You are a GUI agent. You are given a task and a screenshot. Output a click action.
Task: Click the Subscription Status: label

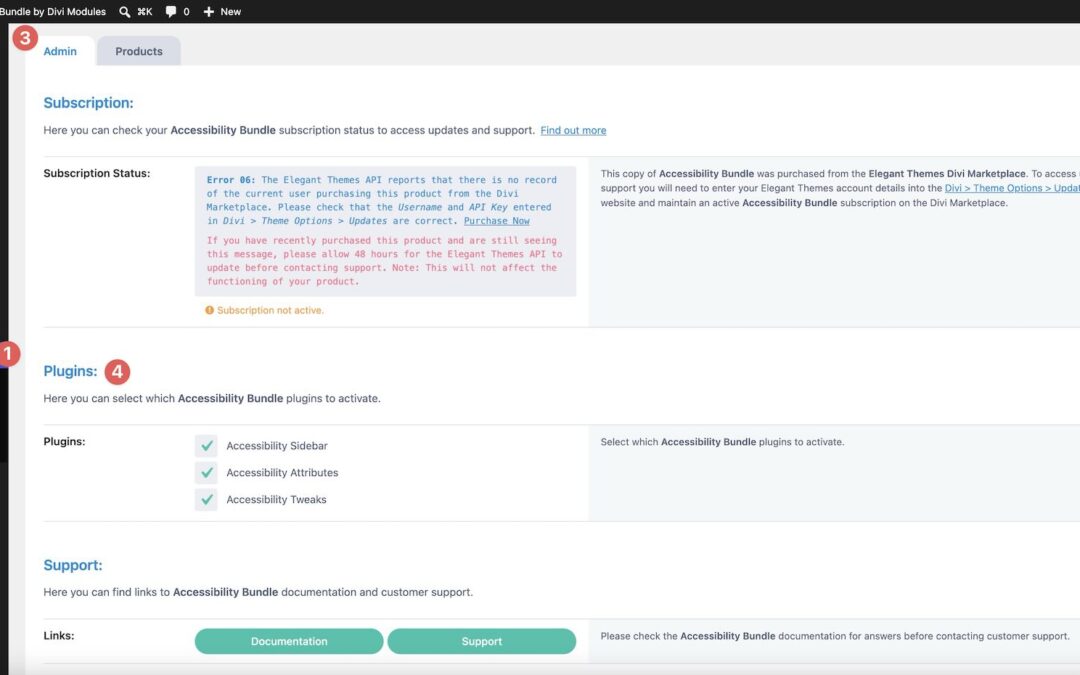(x=96, y=174)
